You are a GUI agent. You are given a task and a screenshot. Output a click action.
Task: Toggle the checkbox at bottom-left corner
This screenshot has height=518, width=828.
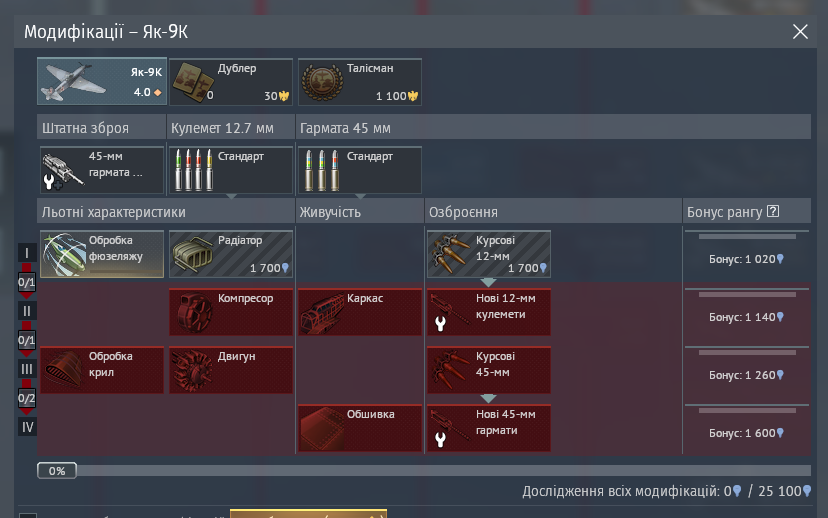[x=27, y=515]
